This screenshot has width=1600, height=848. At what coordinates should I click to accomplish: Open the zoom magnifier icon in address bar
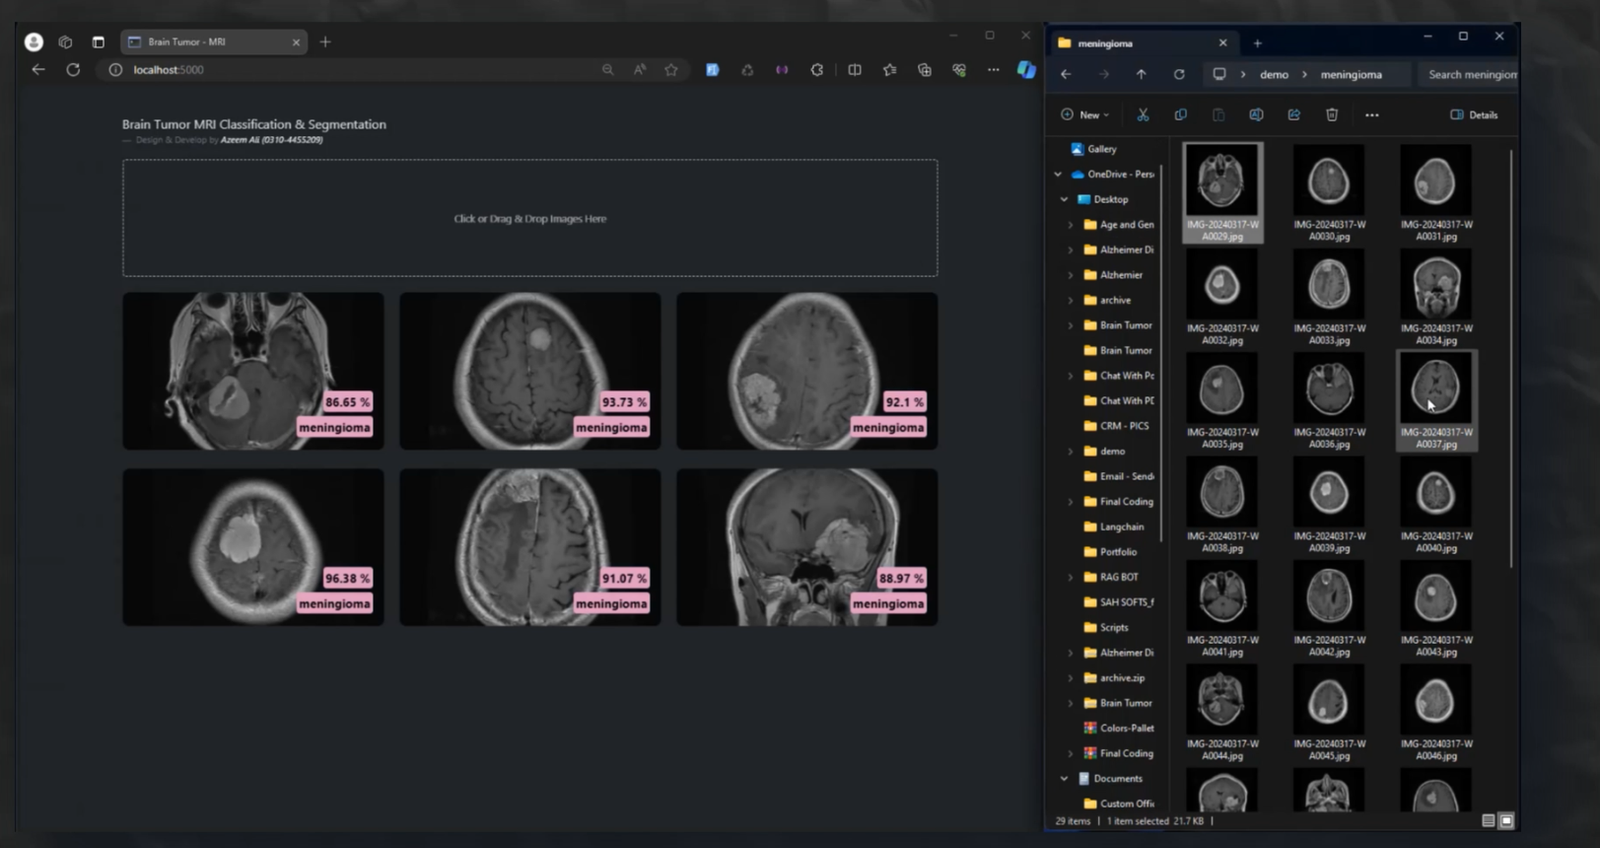point(607,70)
